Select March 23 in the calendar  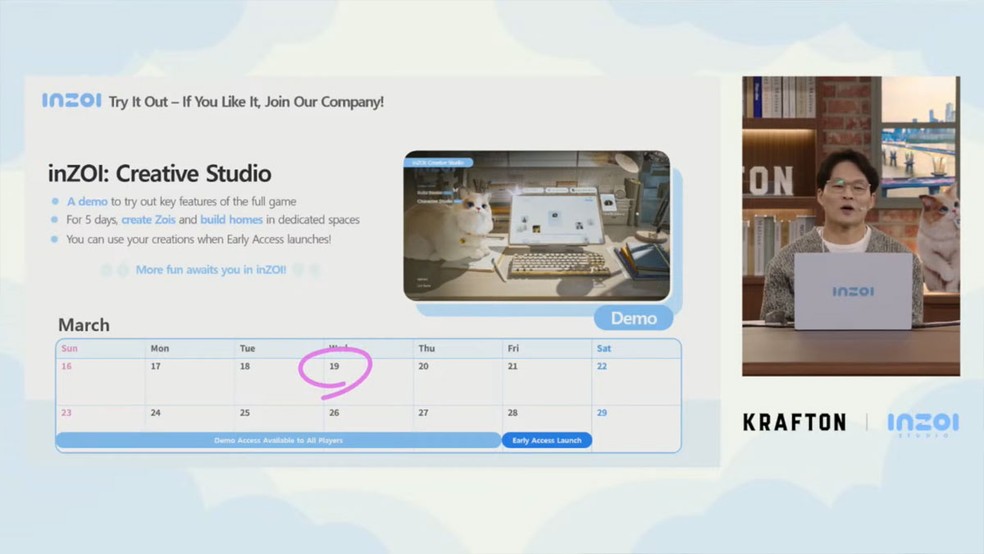(67, 413)
